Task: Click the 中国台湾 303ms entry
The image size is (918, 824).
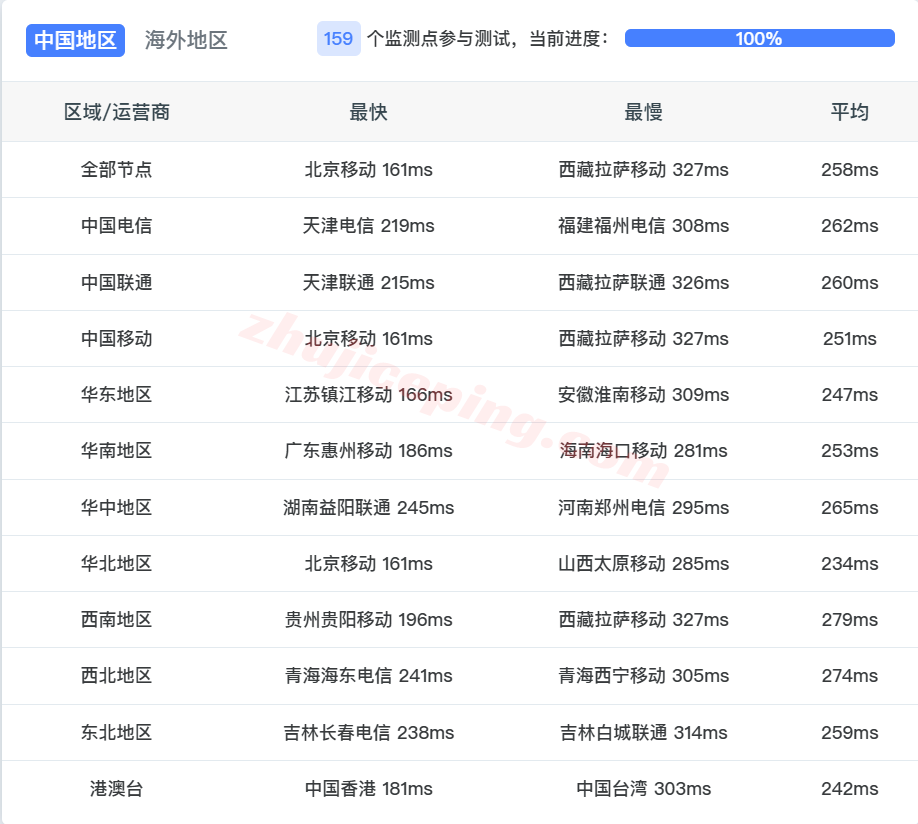Action: [x=644, y=788]
